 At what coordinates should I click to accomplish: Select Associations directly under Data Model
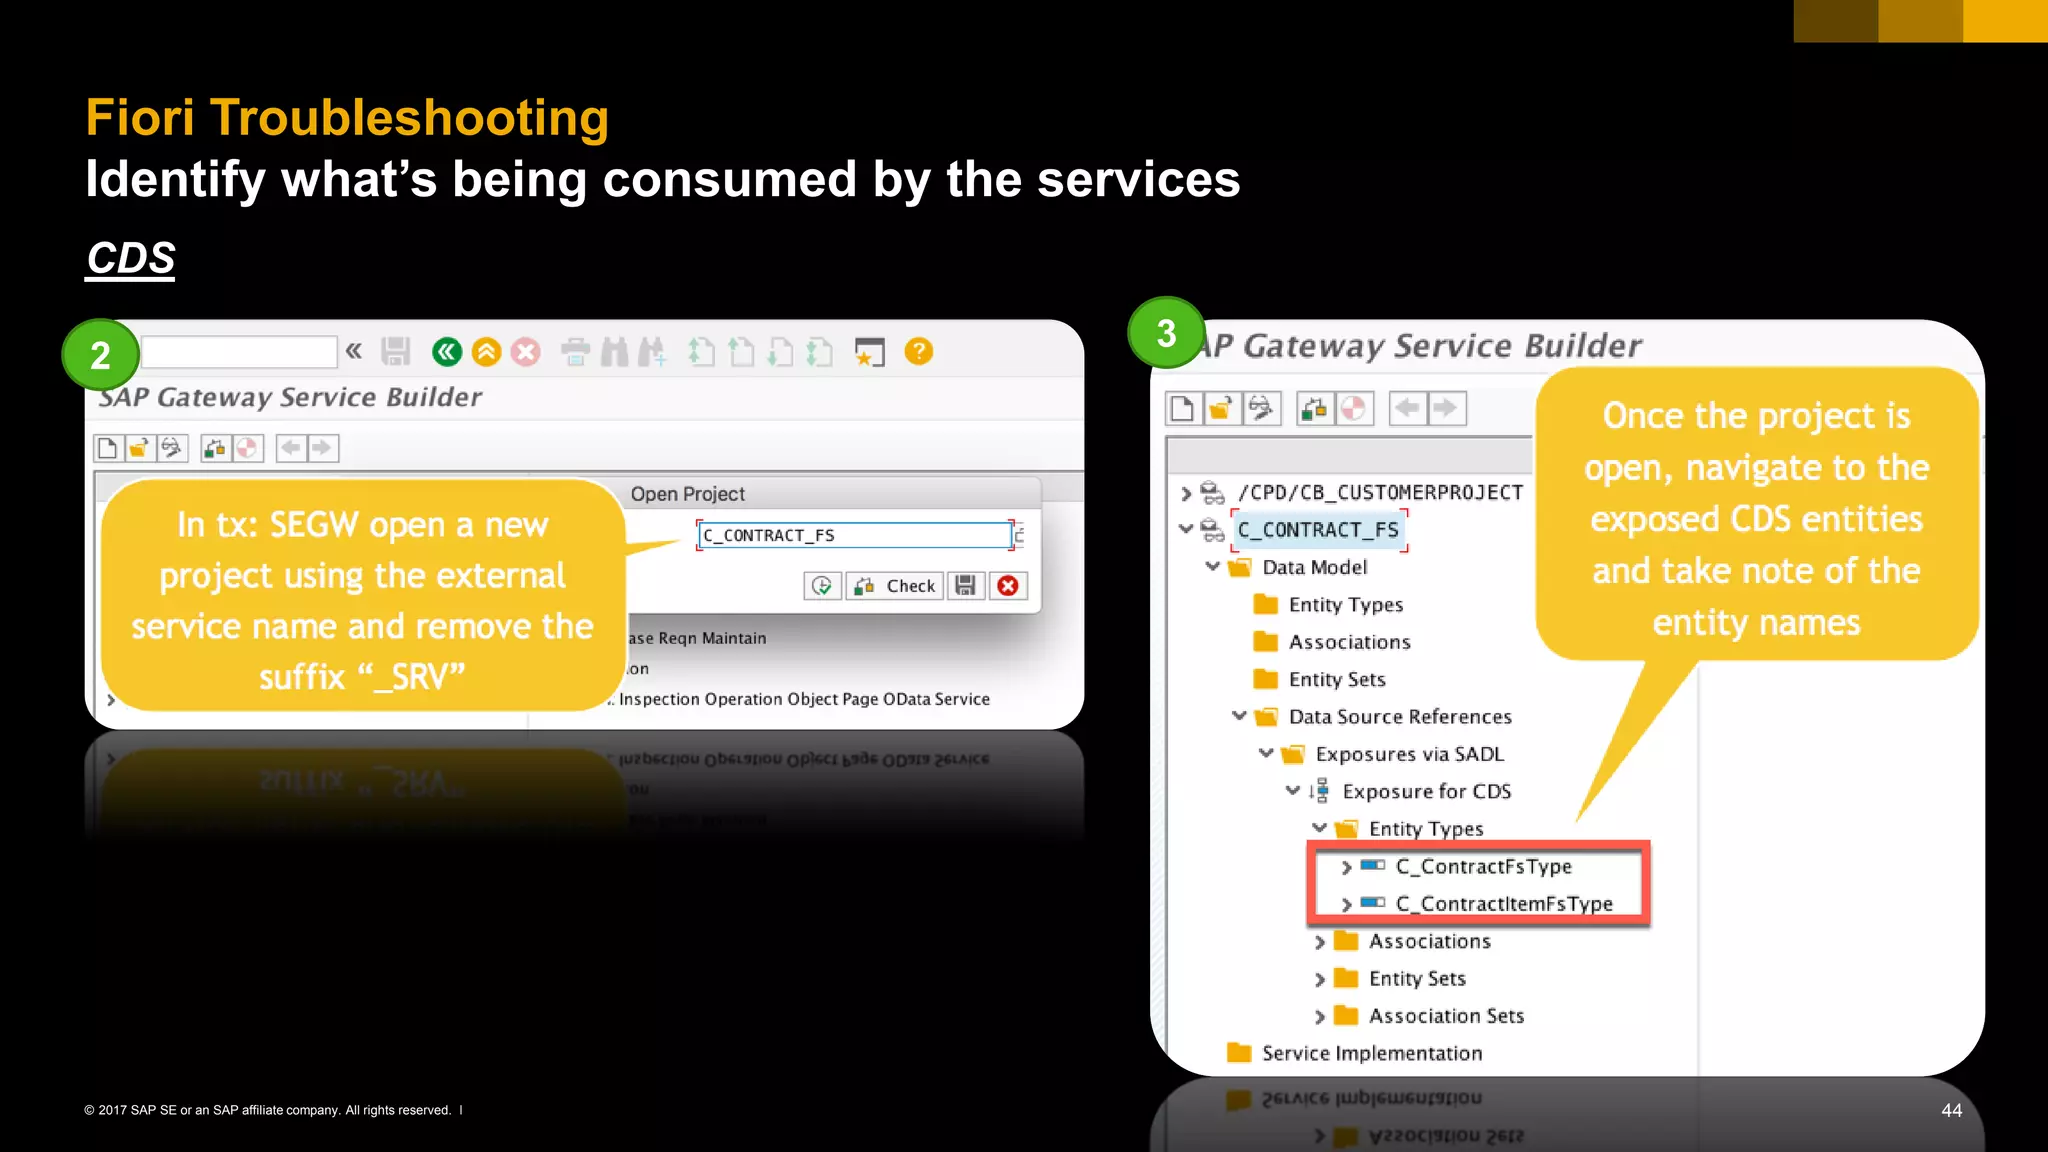(x=1350, y=642)
